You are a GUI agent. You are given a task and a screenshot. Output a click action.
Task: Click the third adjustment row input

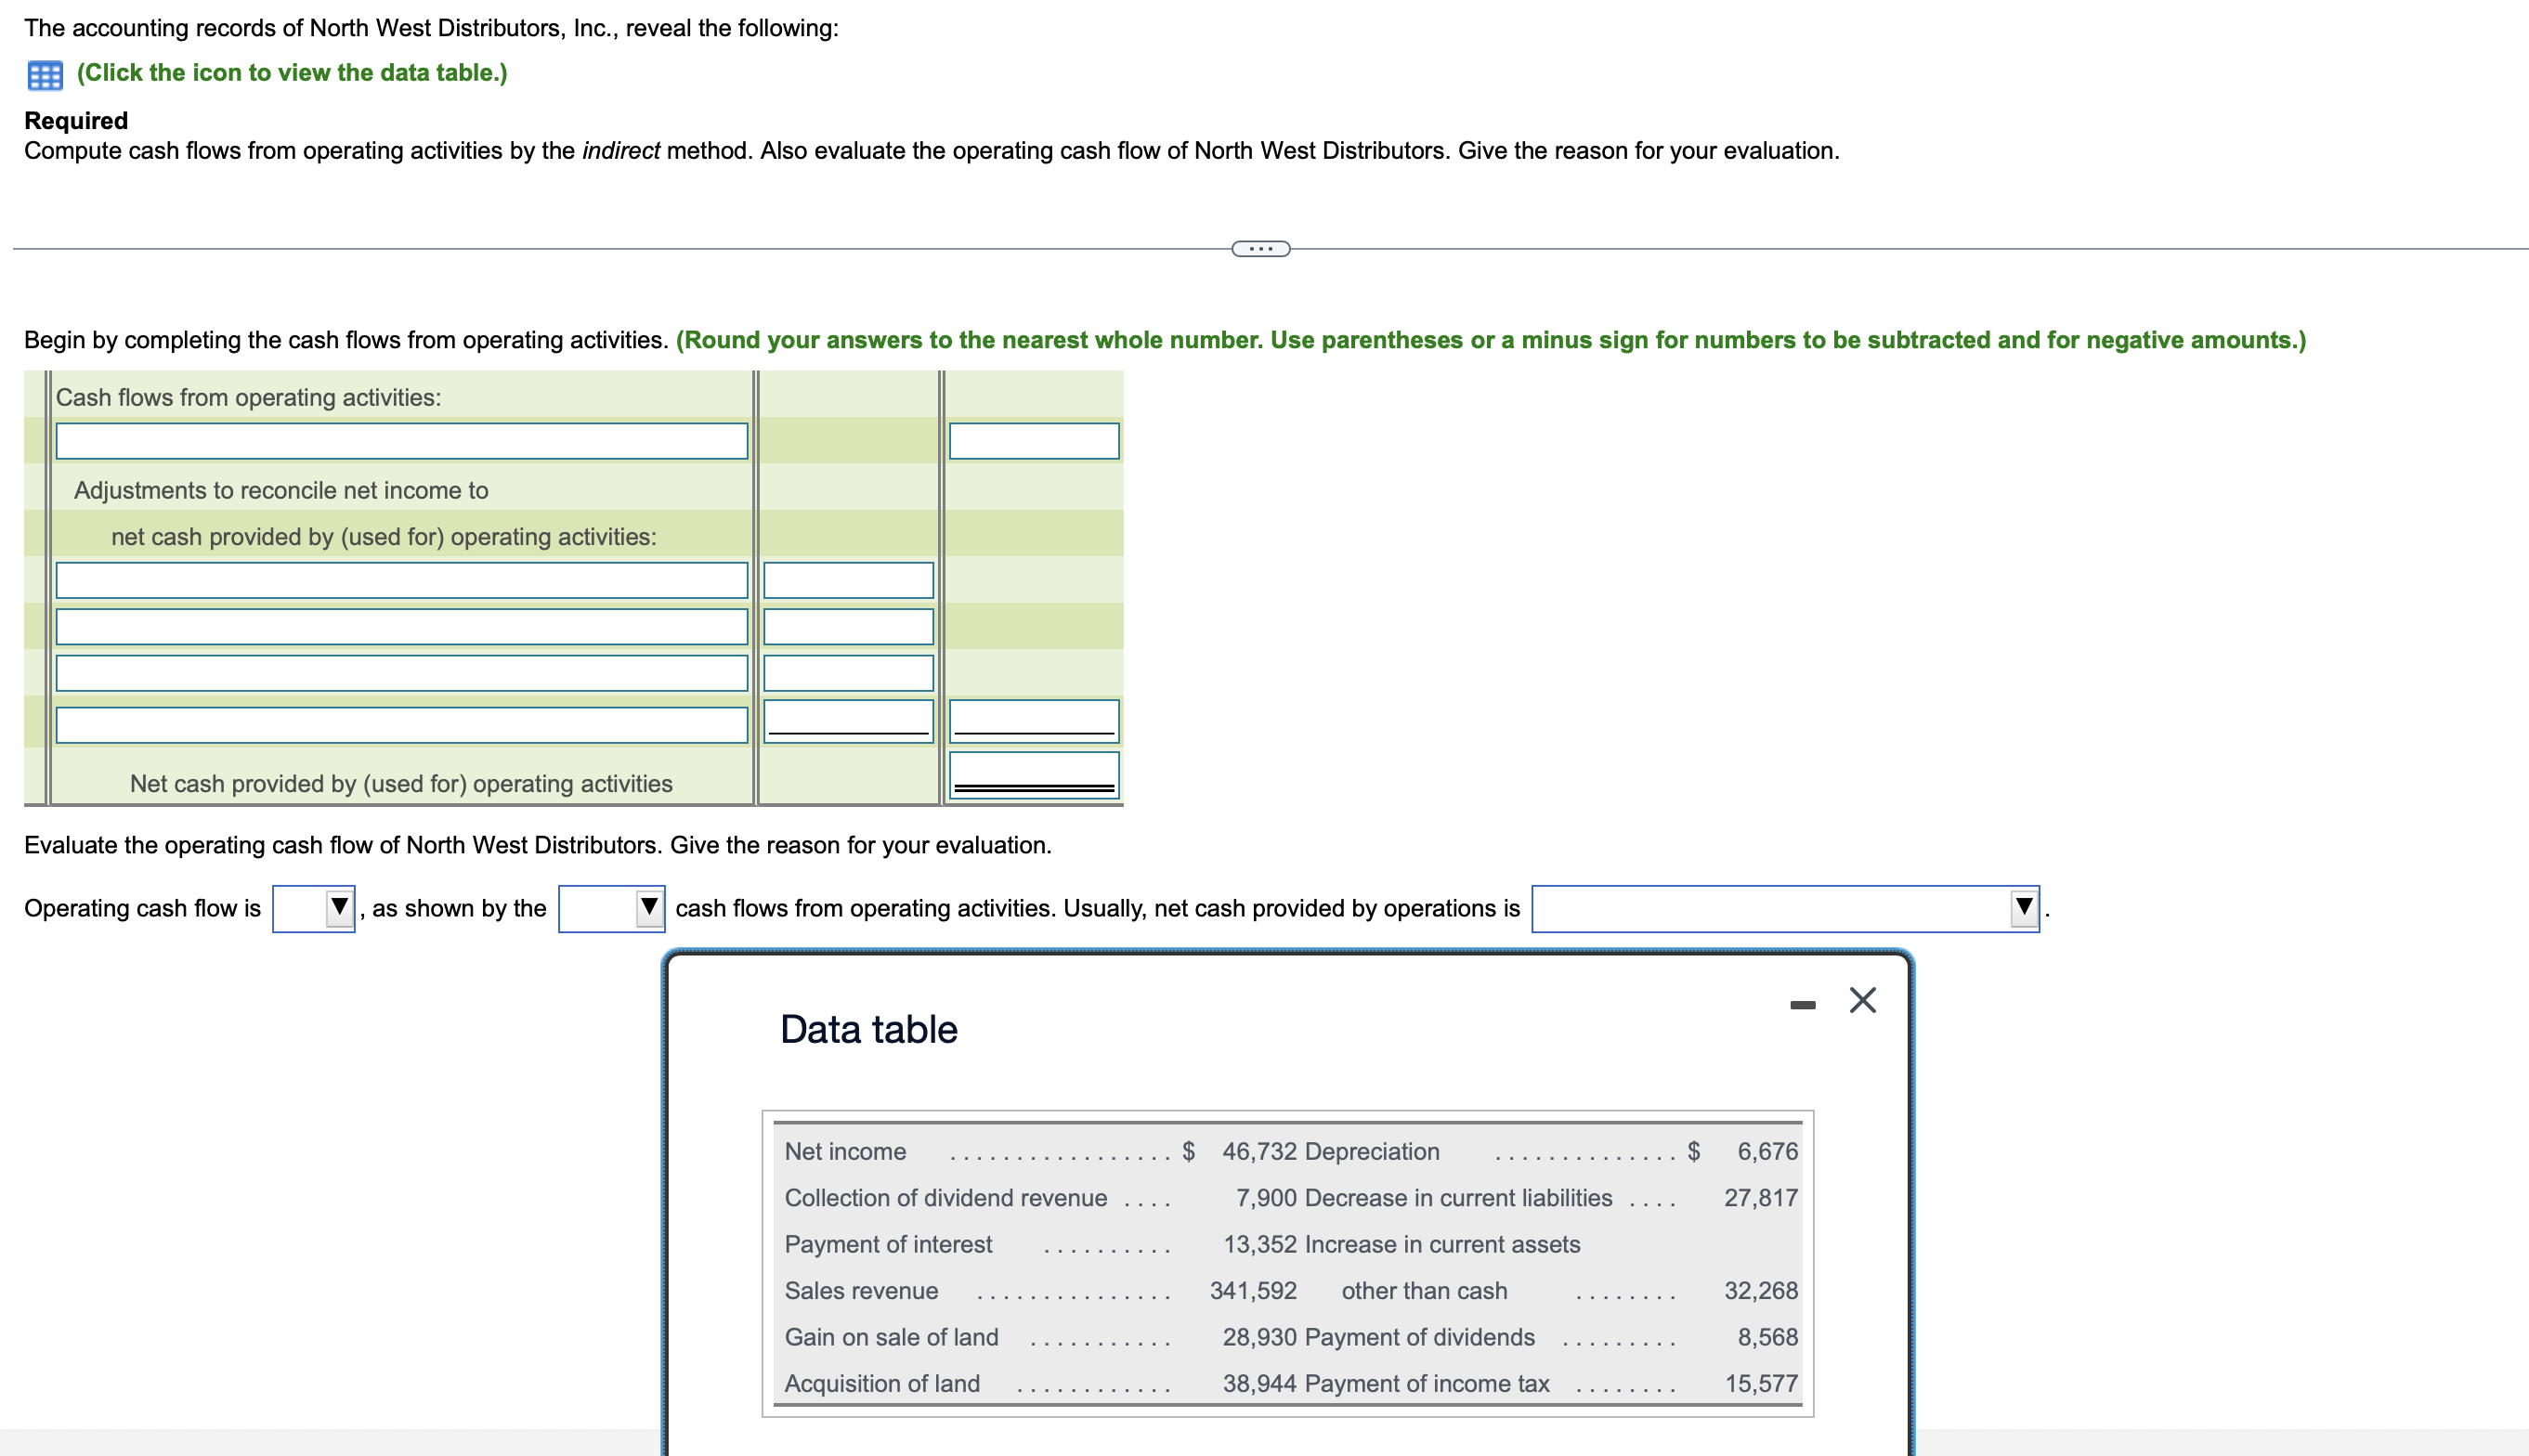click(x=400, y=673)
